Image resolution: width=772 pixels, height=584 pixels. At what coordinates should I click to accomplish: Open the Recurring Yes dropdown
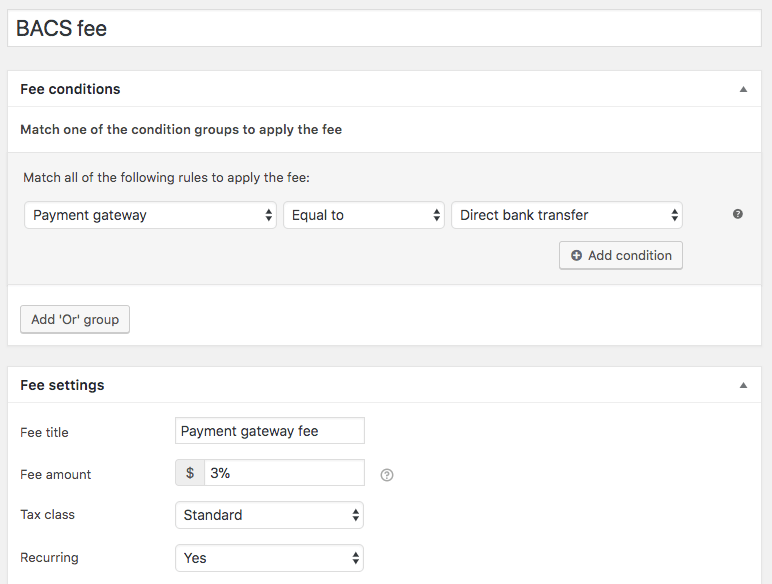coord(269,558)
